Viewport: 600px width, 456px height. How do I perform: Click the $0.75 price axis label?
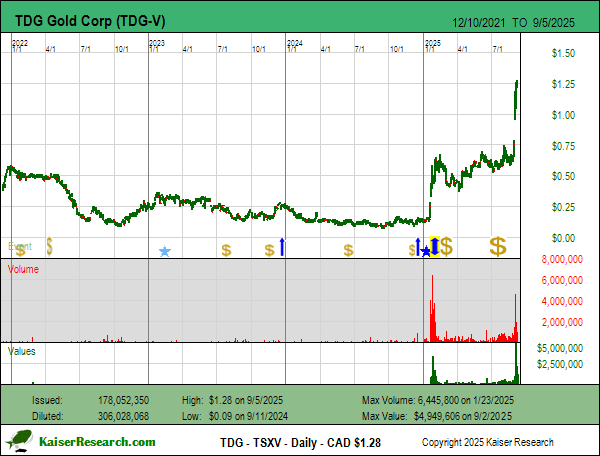coord(563,146)
